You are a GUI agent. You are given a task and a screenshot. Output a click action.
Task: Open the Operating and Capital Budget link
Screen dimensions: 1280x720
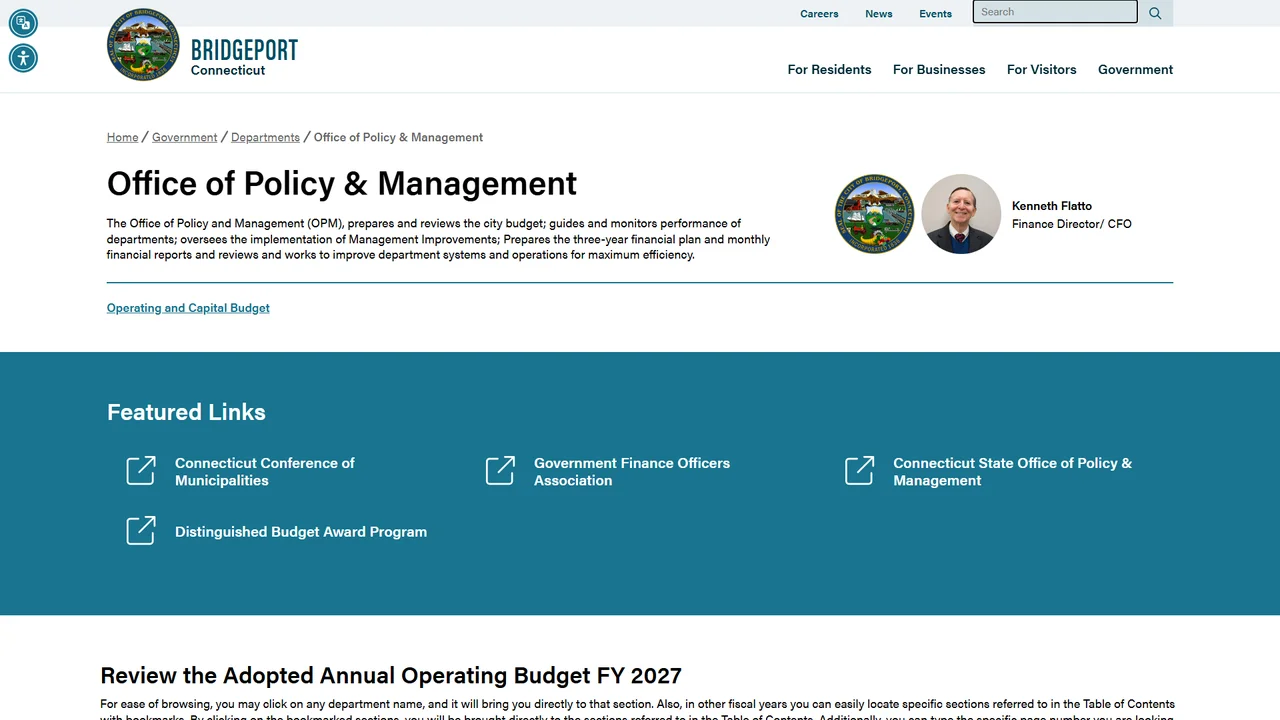click(188, 308)
